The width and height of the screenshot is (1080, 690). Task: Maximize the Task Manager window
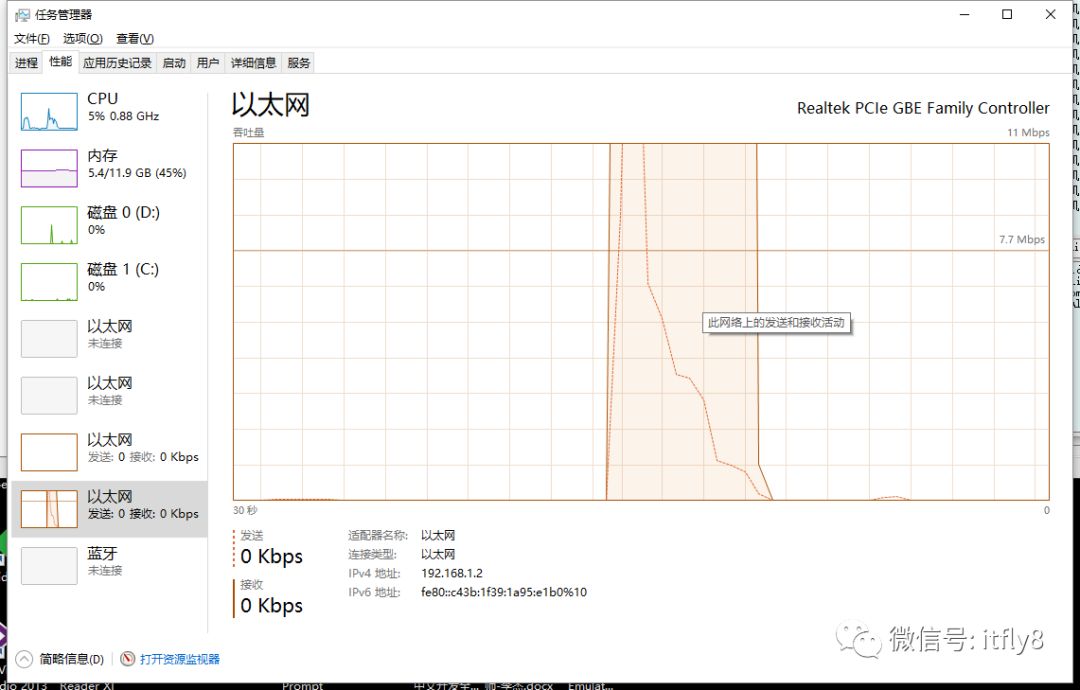pos(1007,14)
